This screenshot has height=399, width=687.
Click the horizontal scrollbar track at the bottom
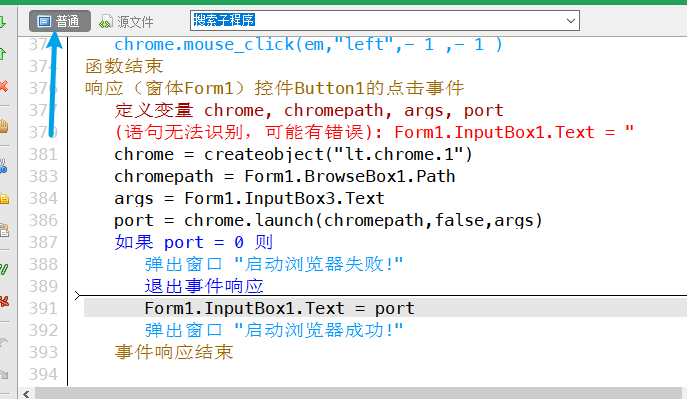[x=358, y=393]
